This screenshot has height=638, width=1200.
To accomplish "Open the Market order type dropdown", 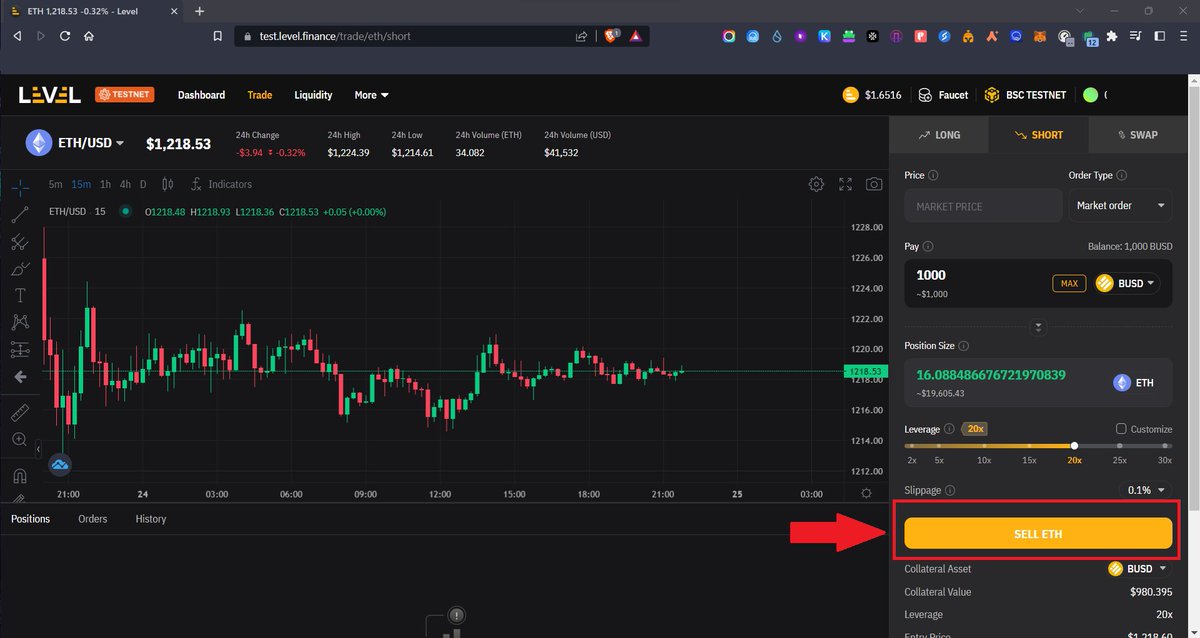I will tap(1120, 205).
